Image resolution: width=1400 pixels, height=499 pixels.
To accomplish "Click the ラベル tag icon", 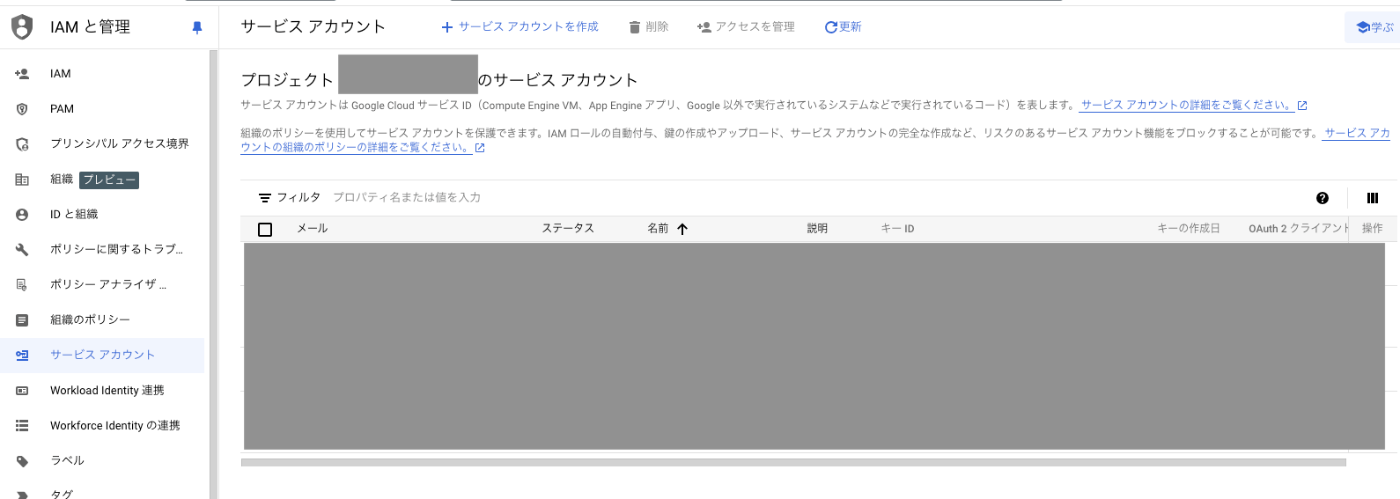I will click(22, 461).
